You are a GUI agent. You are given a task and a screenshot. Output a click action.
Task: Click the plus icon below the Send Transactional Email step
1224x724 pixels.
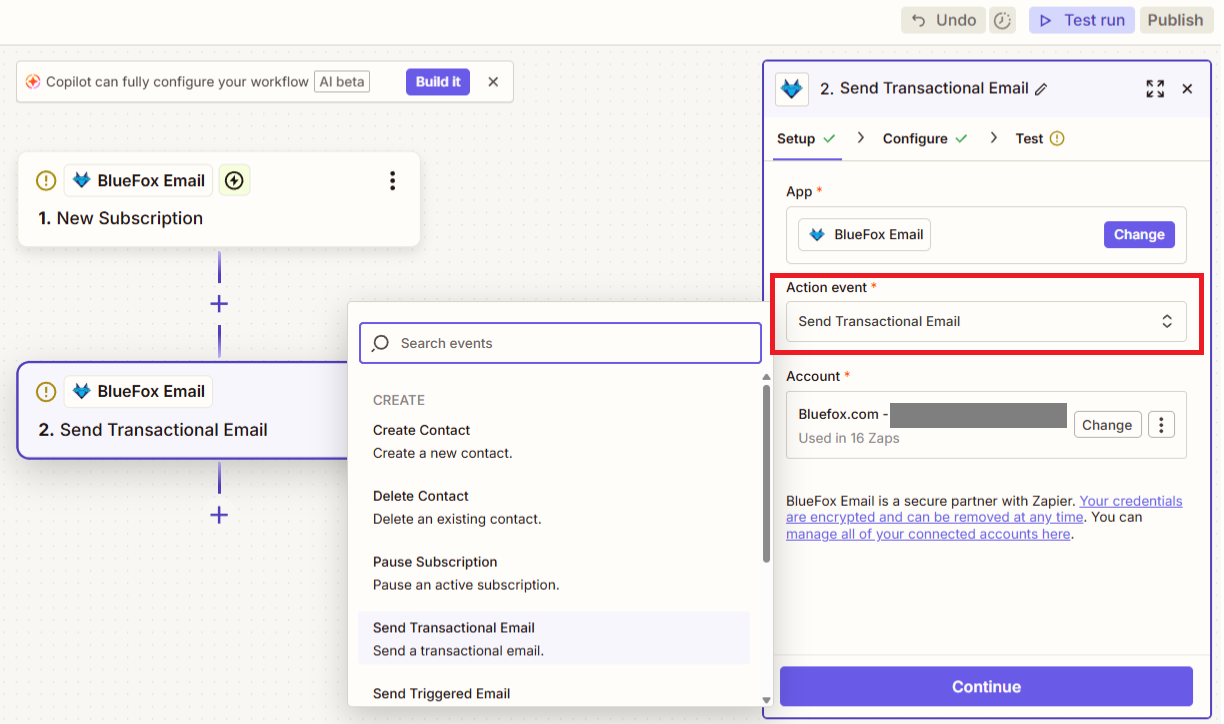pyautogui.click(x=218, y=515)
